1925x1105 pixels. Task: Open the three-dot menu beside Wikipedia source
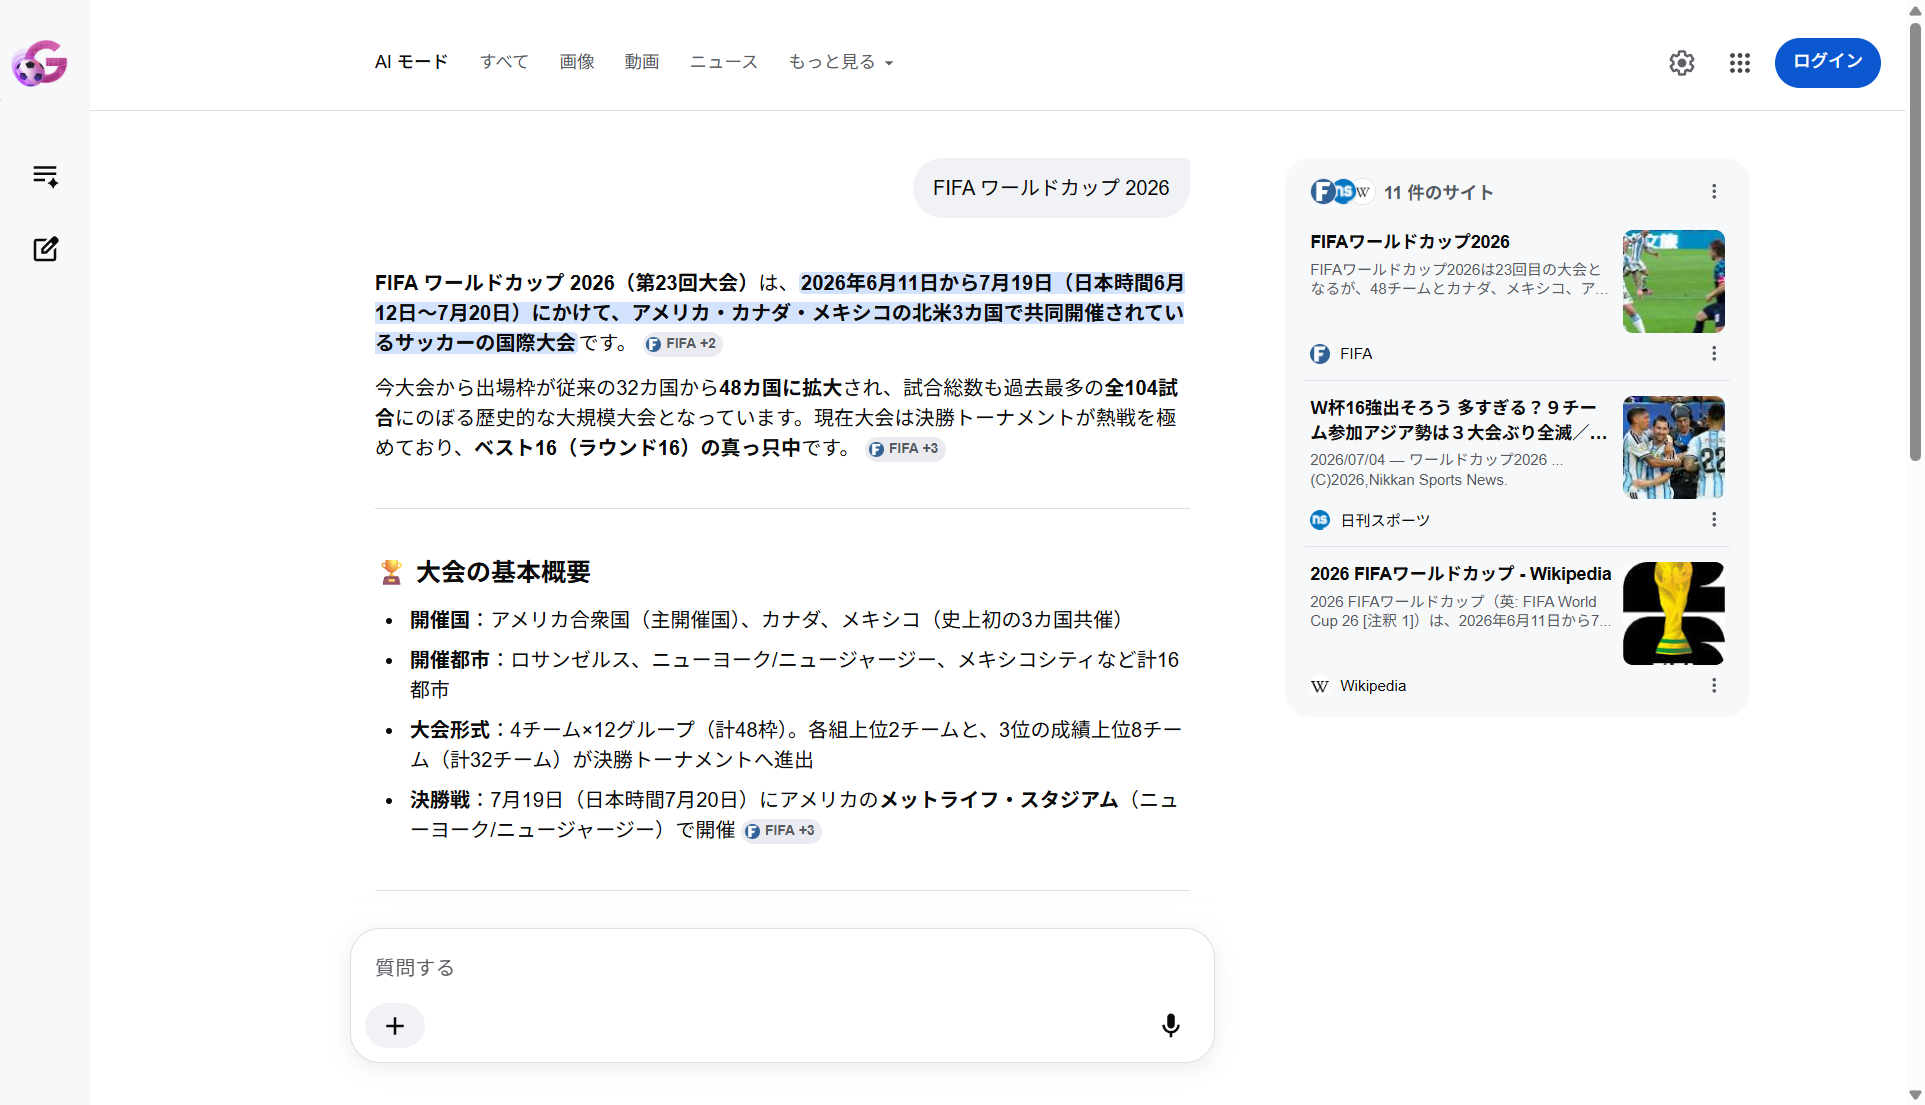click(x=1714, y=685)
